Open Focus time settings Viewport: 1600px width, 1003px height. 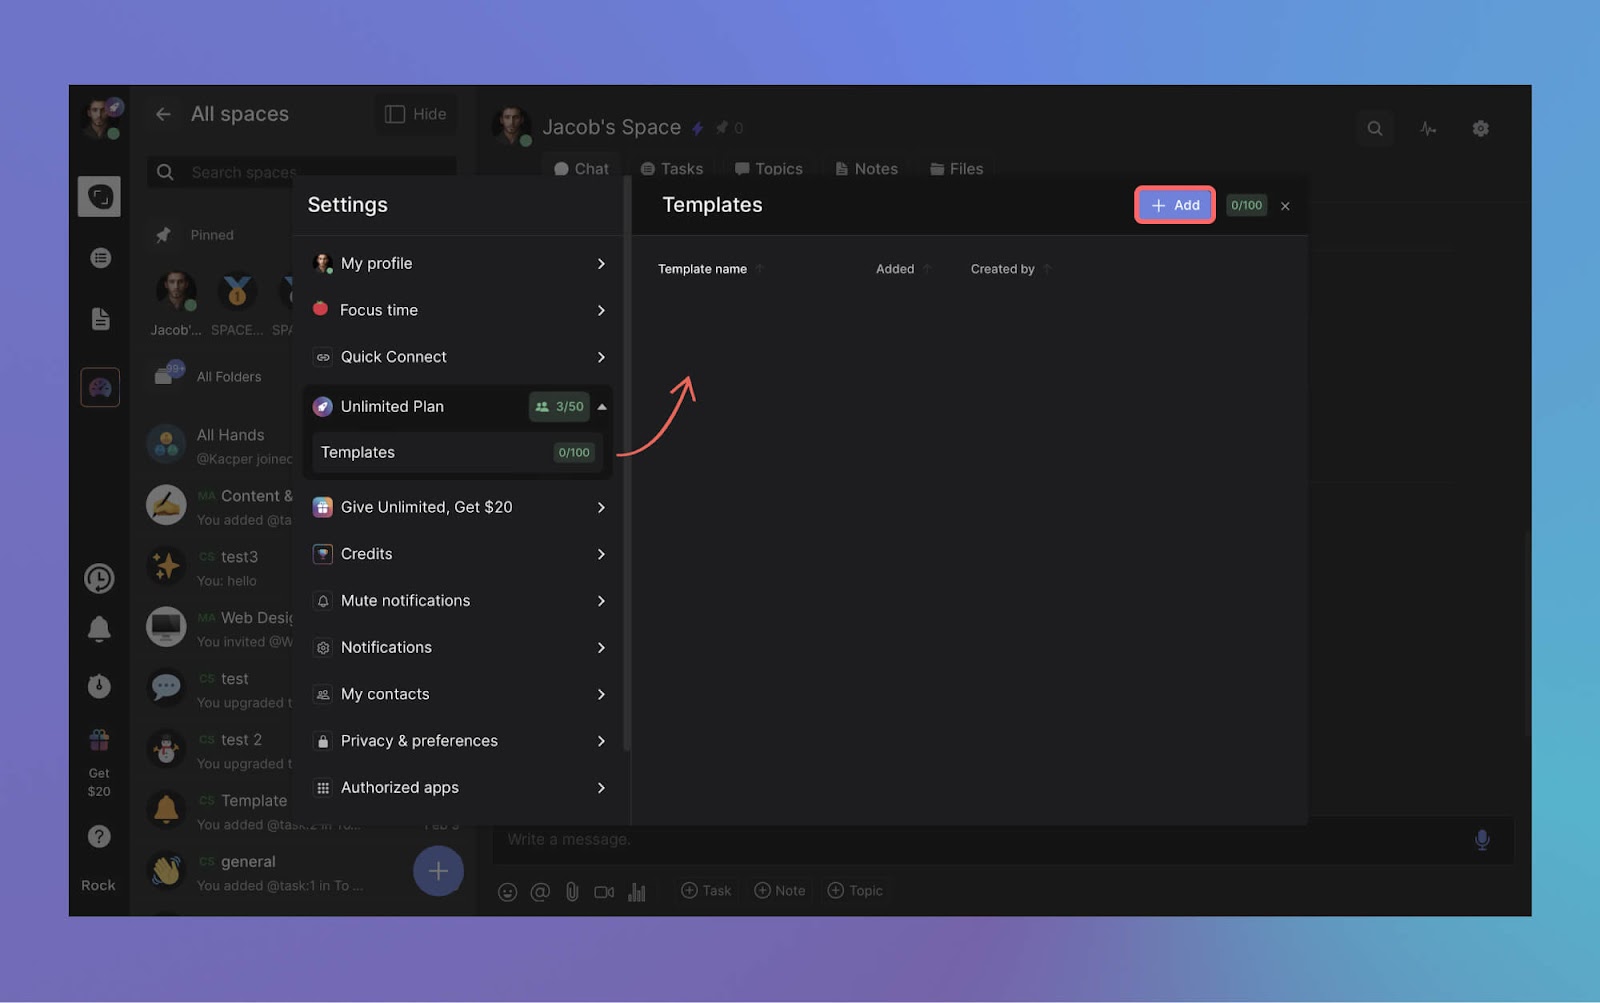tap(458, 310)
